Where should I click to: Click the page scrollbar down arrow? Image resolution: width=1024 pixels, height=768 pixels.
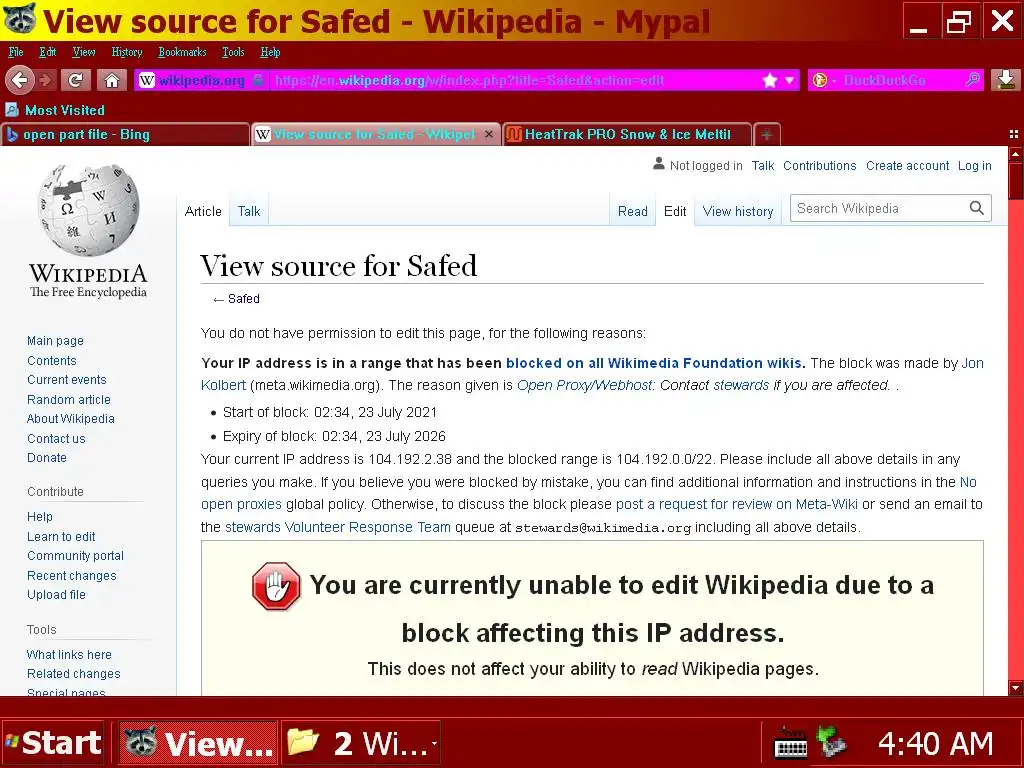1016,688
